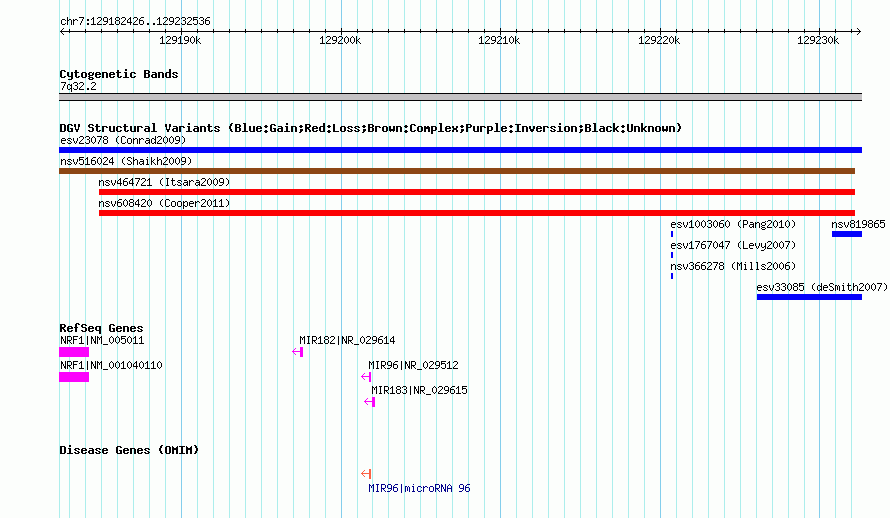Click the blue esv33085 gain bar
Viewport: 890px width, 518px height.
[809, 297]
